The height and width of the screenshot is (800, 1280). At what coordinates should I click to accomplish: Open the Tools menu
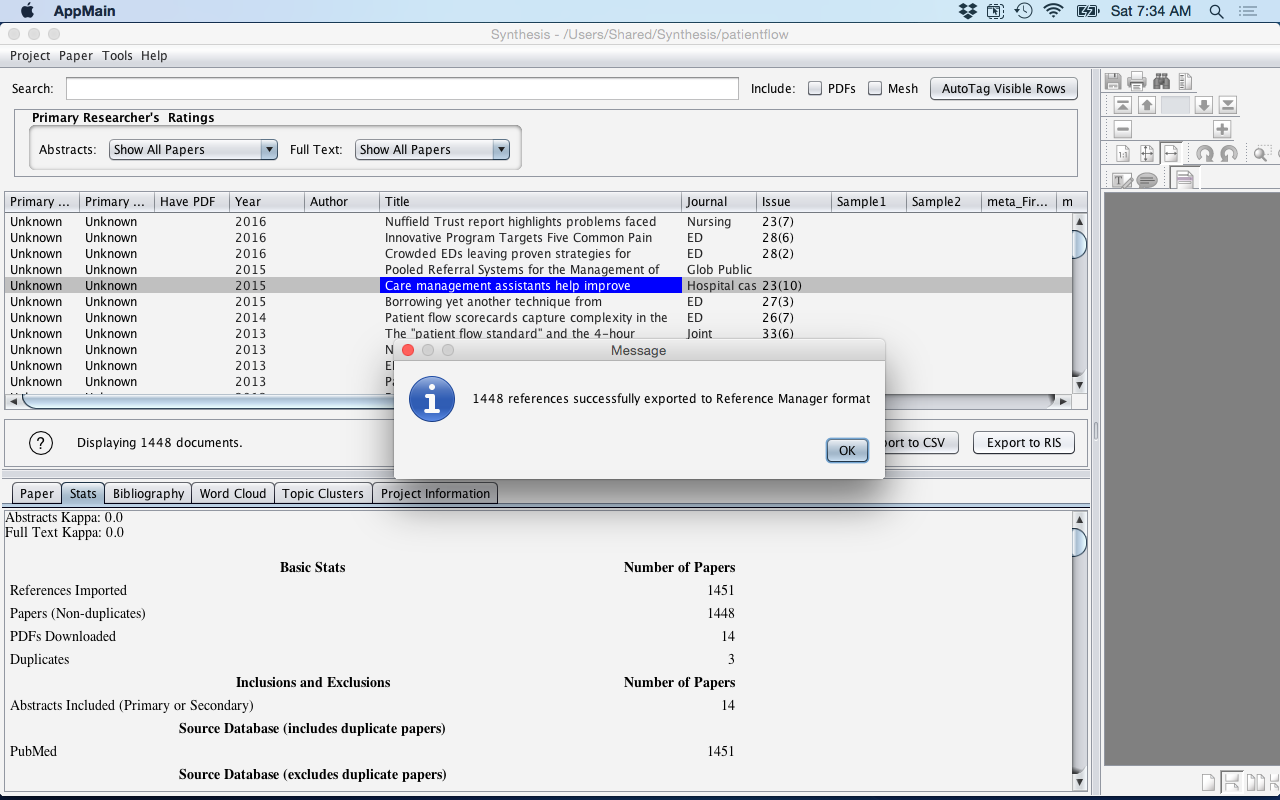click(x=117, y=56)
